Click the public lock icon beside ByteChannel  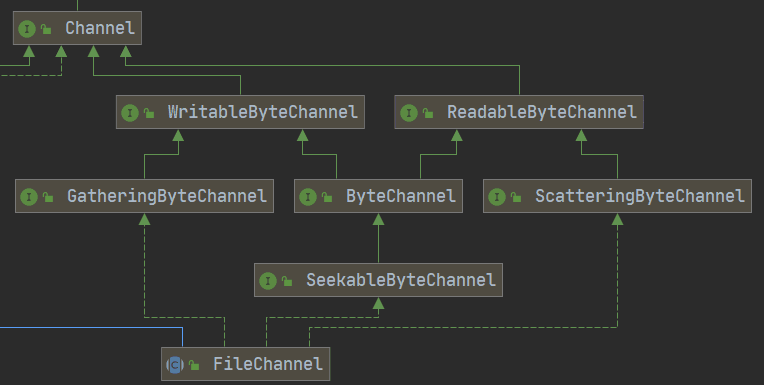327,197
